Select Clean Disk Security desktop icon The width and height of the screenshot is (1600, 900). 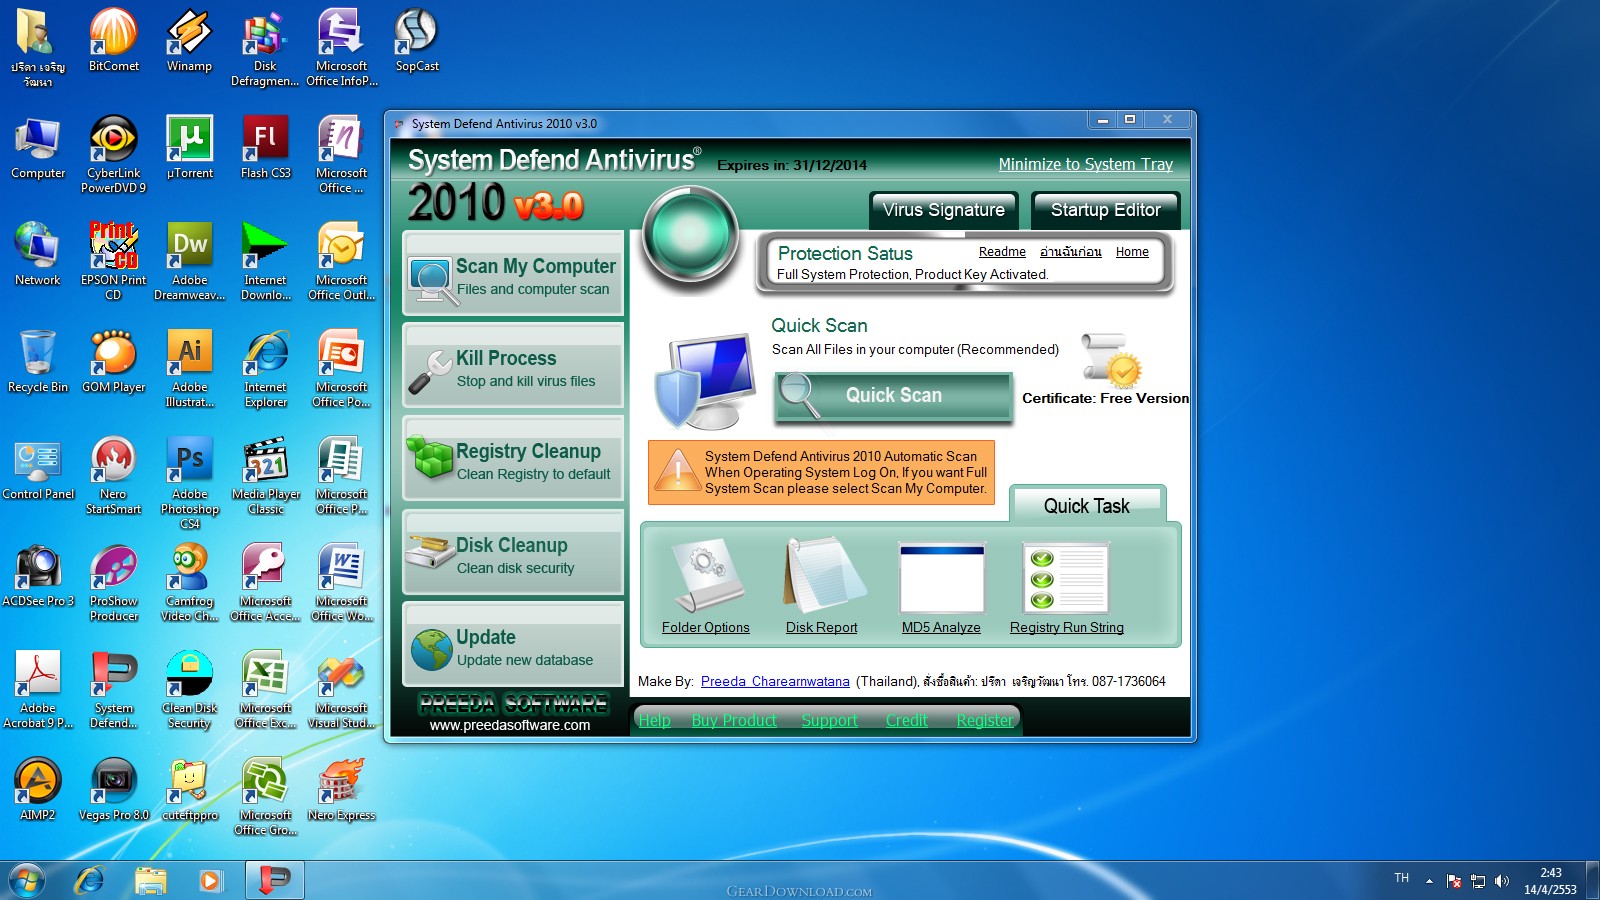[x=190, y=690]
